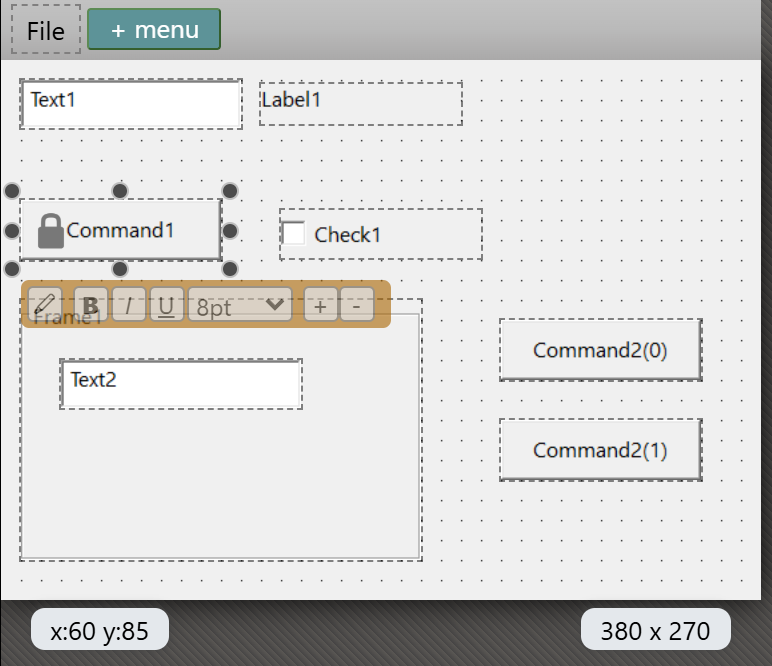Click the chevron arrow of font size combo
Screen dimensions: 772x666
pyautogui.click(x=275, y=304)
